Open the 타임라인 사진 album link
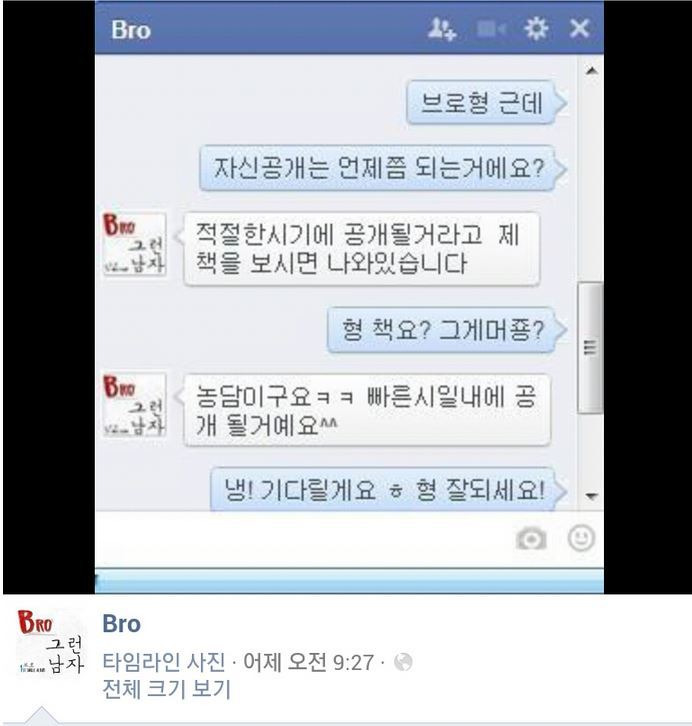 (x=164, y=662)
